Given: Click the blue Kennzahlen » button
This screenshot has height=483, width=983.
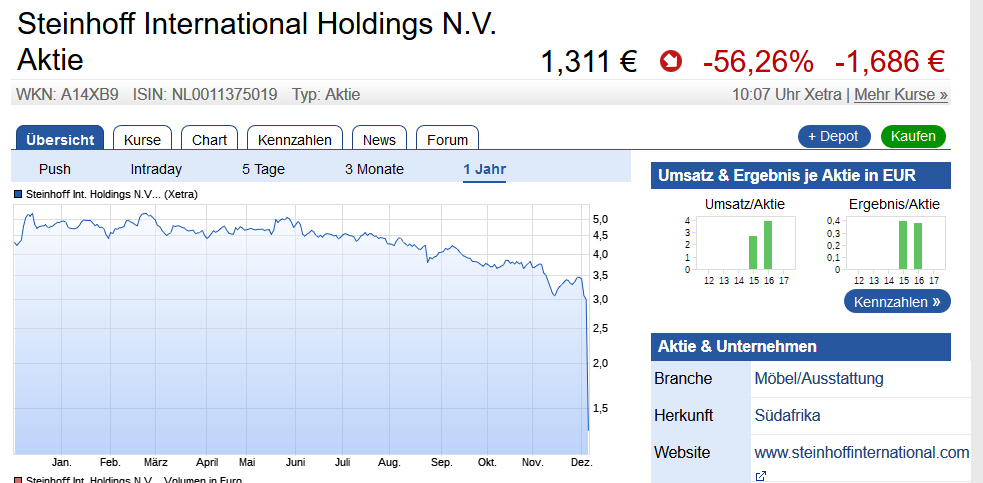Looking at the screenshot, I should [x=897, y=301].
